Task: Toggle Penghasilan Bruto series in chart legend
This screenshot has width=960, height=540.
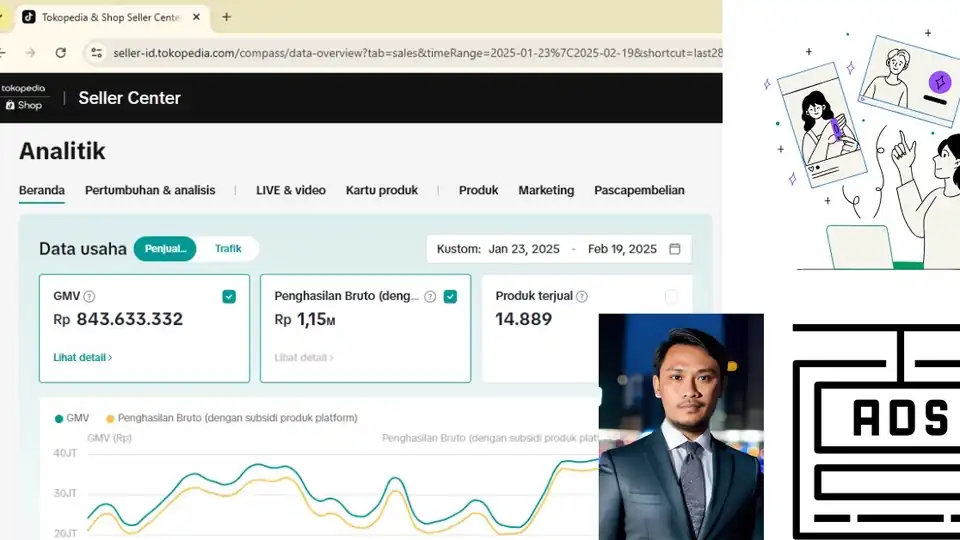Action: pyautogui.click(x=231, y=418)
